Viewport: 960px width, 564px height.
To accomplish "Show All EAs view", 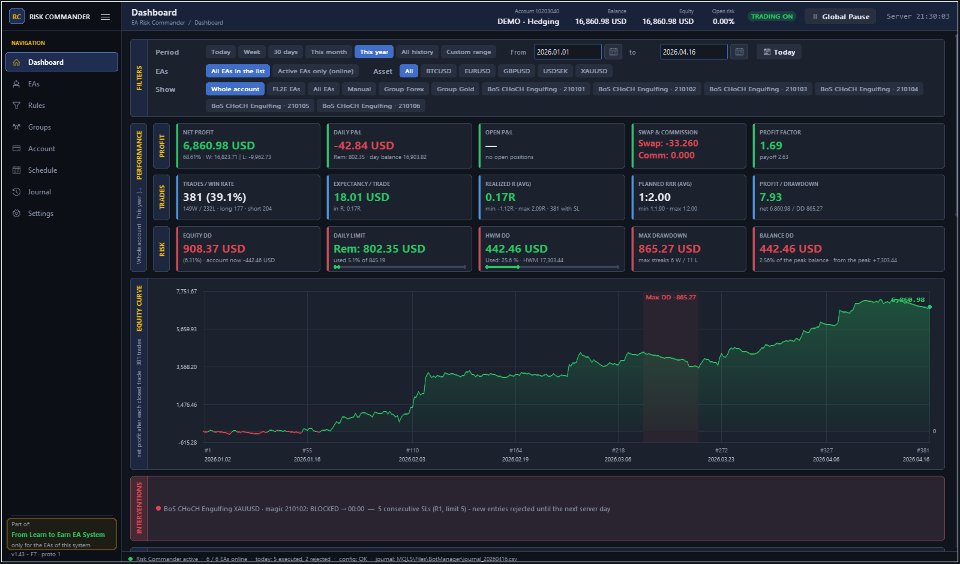I will pyautogui.click(x=323, y=89).
